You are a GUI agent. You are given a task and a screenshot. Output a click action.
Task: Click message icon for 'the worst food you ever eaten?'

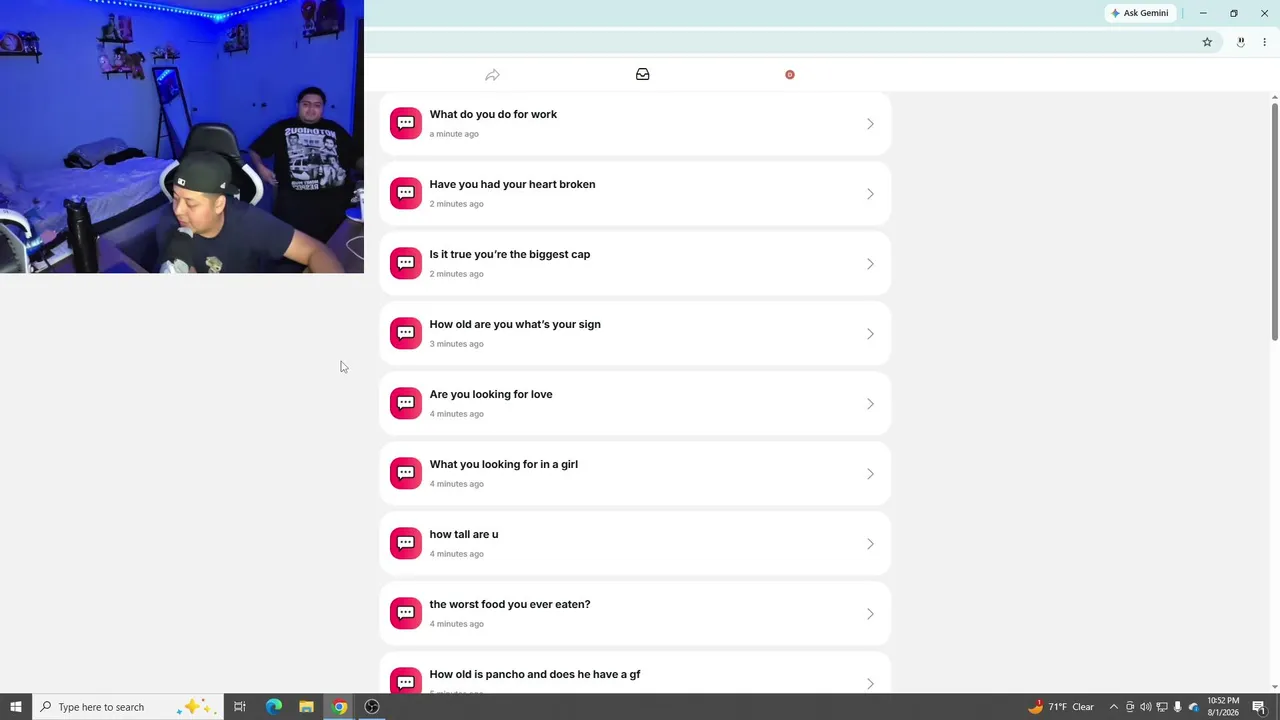pyautogui.click(x=406, y=613)
